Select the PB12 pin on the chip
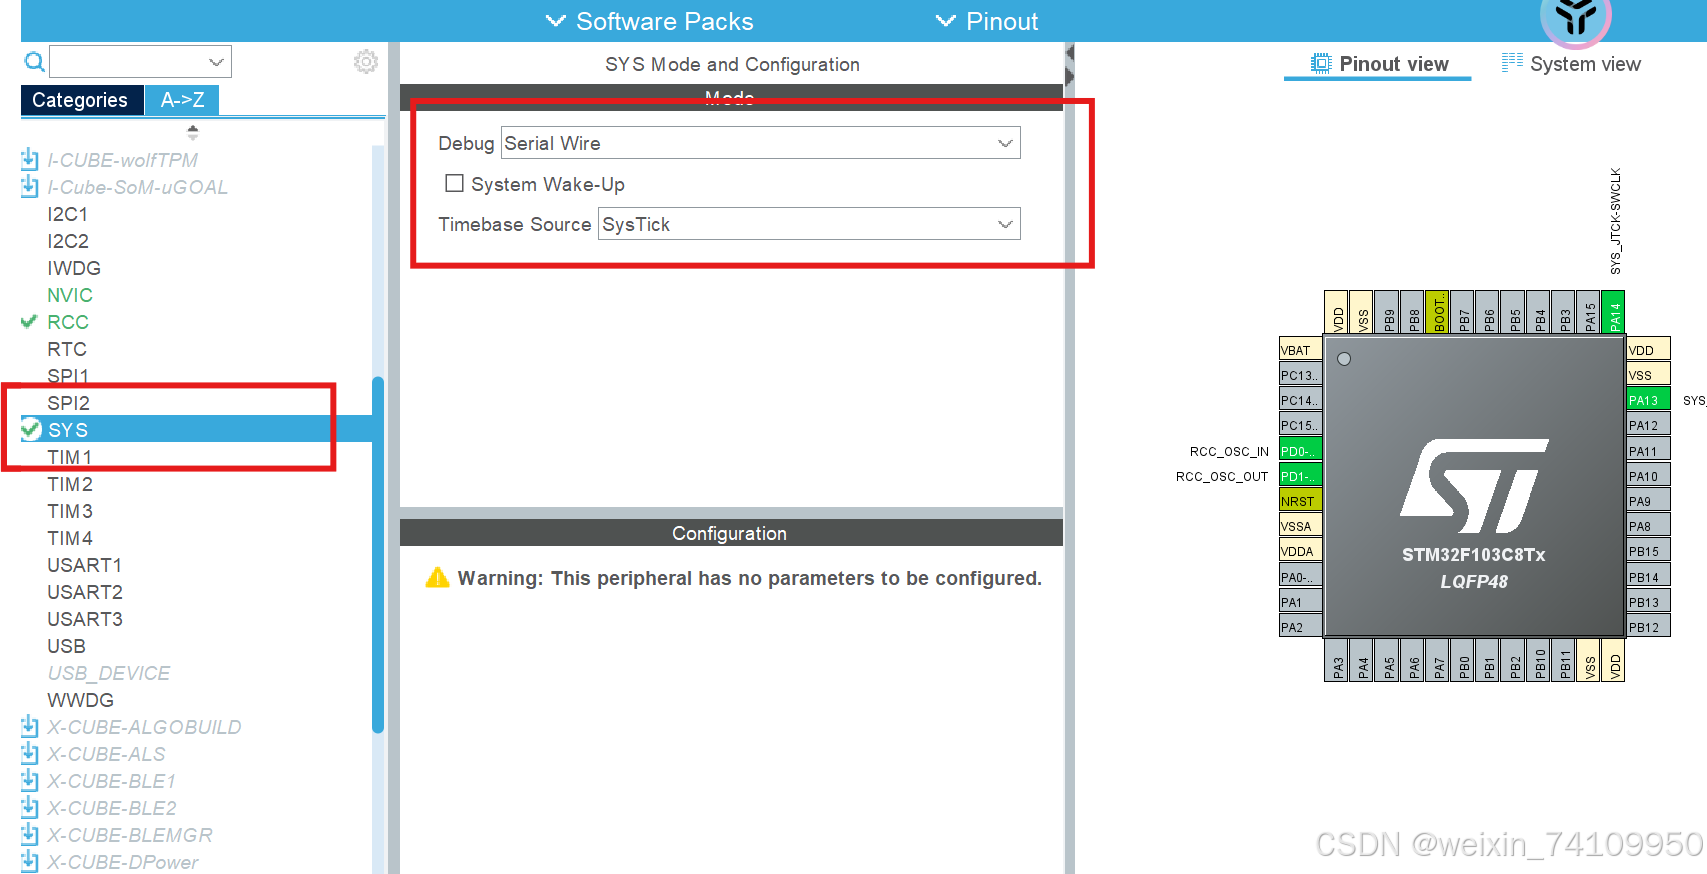Screen dimensions: 1707x874 pos(1648,627)
